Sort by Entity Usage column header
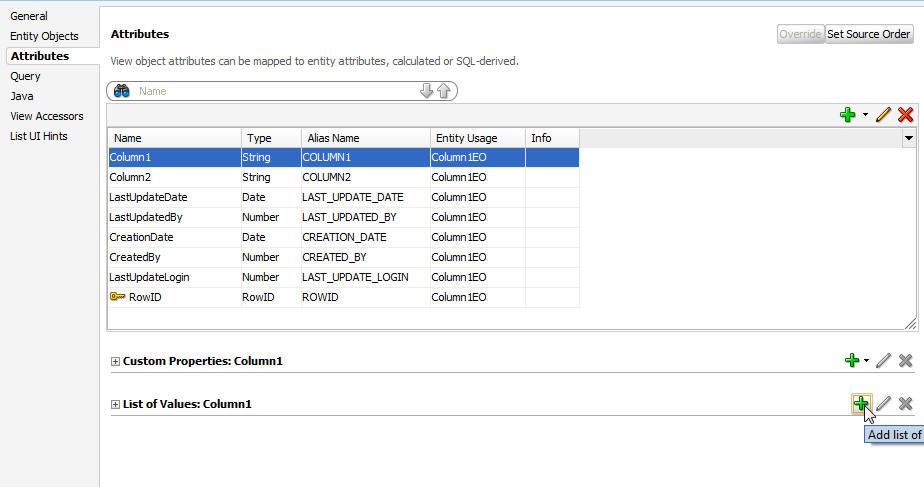 [477, 138]
